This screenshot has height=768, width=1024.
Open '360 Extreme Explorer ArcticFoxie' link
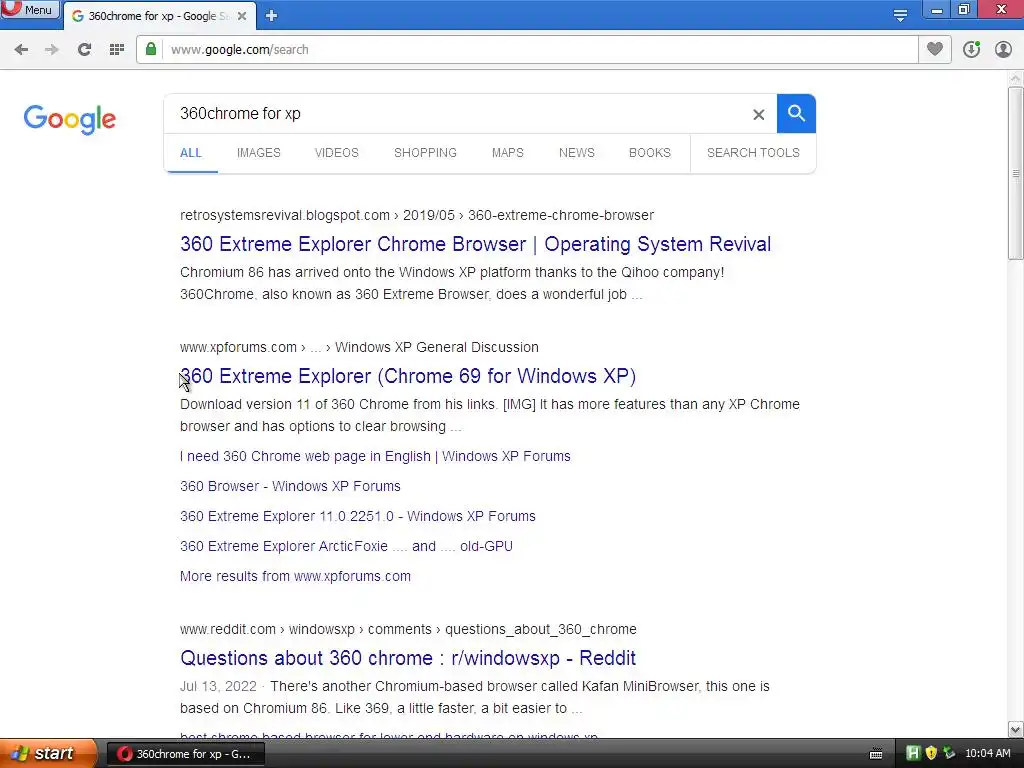tap(346, 546)
